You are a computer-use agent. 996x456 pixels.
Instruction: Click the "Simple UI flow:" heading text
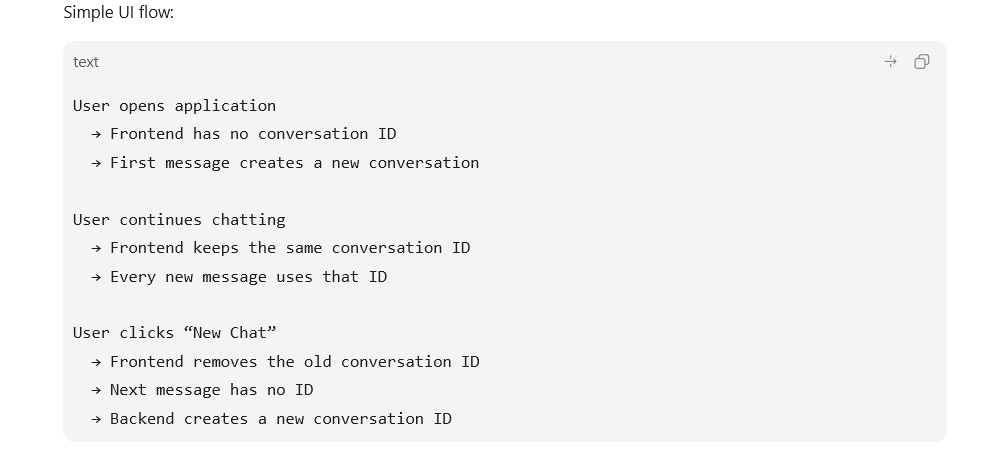[118, 12]
